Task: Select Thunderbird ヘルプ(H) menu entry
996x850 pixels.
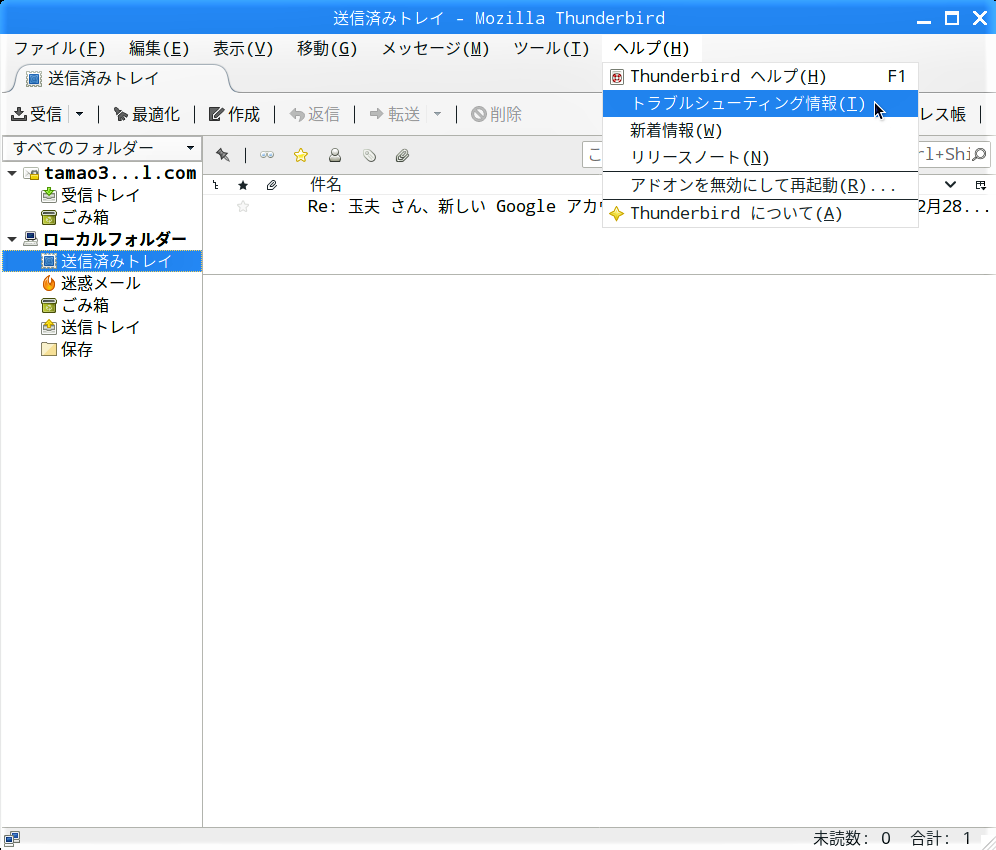Action: [x=760, y=76]
